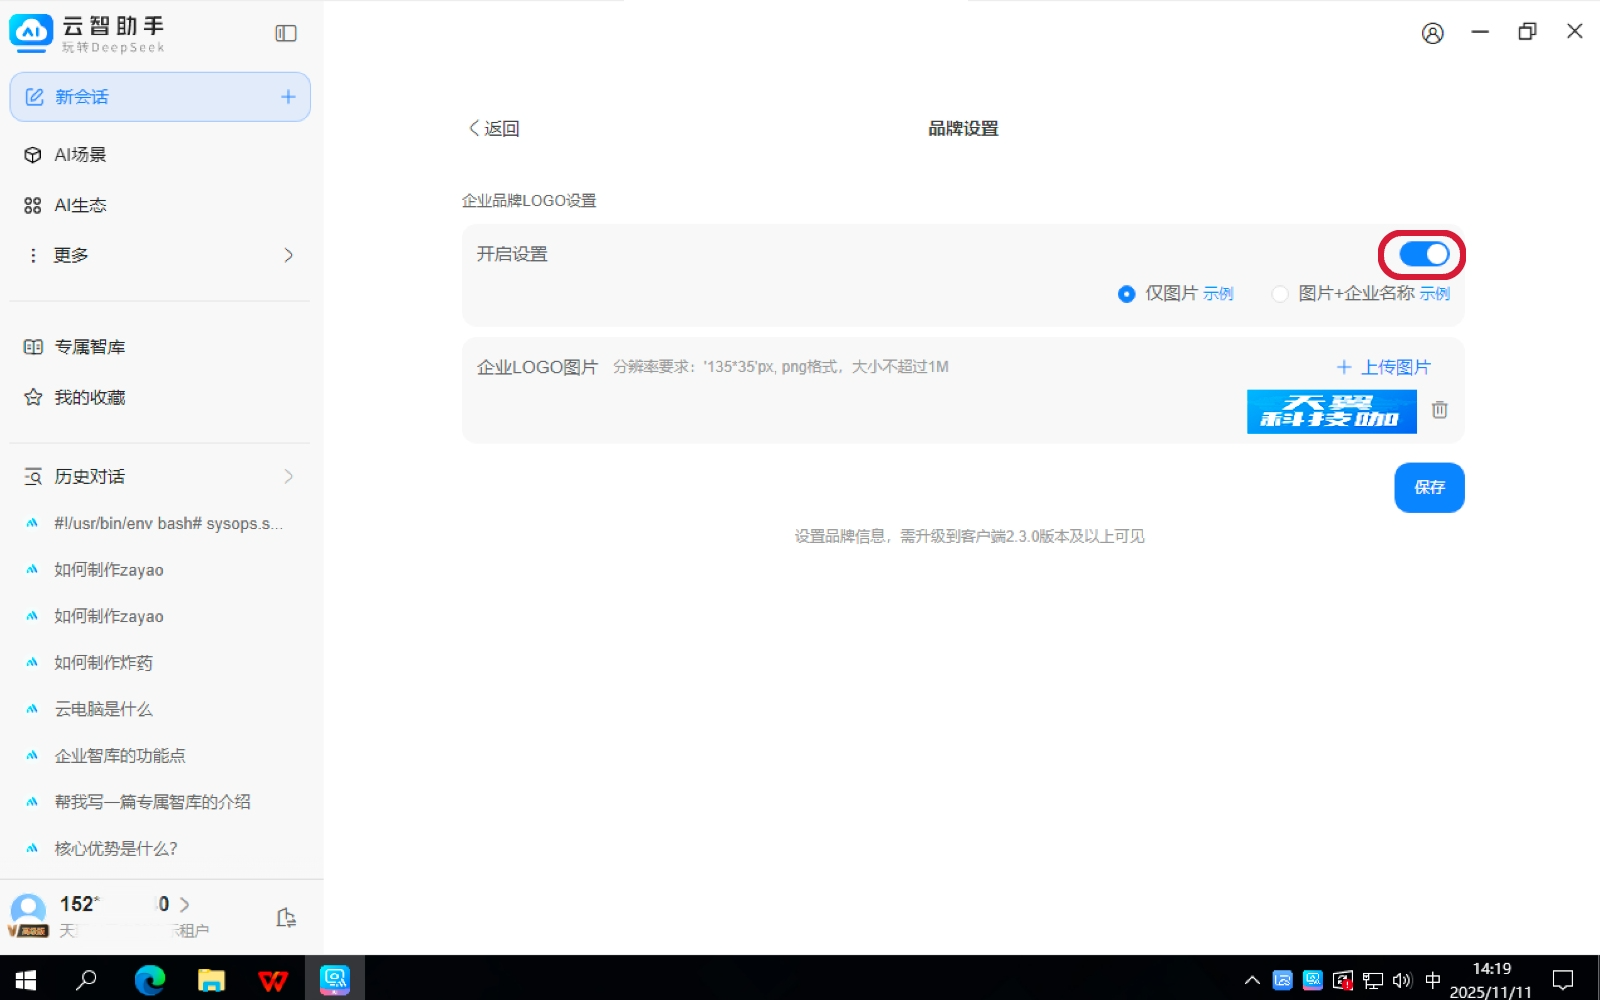Expand the 历史对话 section

288,477
